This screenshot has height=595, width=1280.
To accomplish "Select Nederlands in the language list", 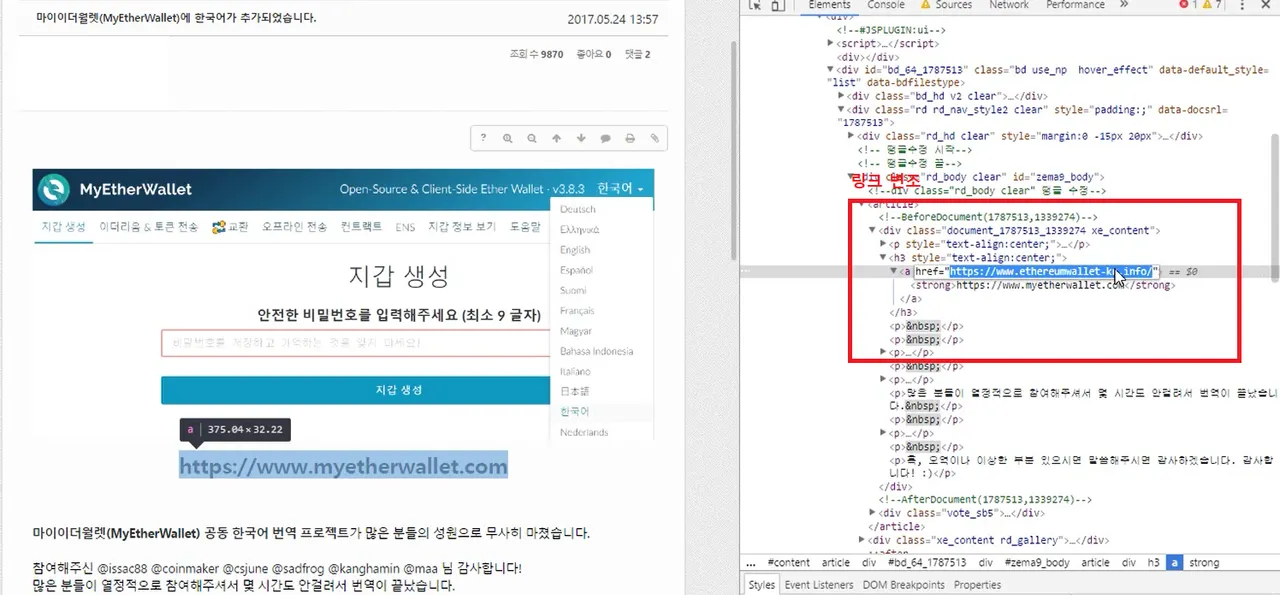I will point(584,432).
